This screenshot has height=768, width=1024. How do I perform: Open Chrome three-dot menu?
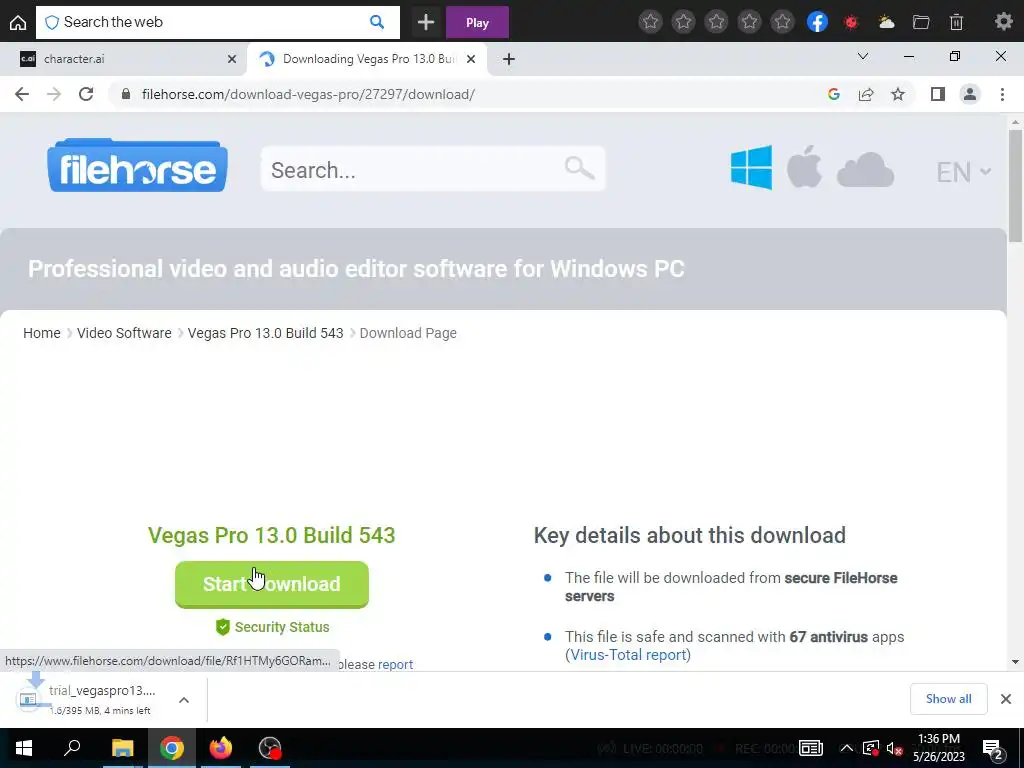click(1002, 94)
